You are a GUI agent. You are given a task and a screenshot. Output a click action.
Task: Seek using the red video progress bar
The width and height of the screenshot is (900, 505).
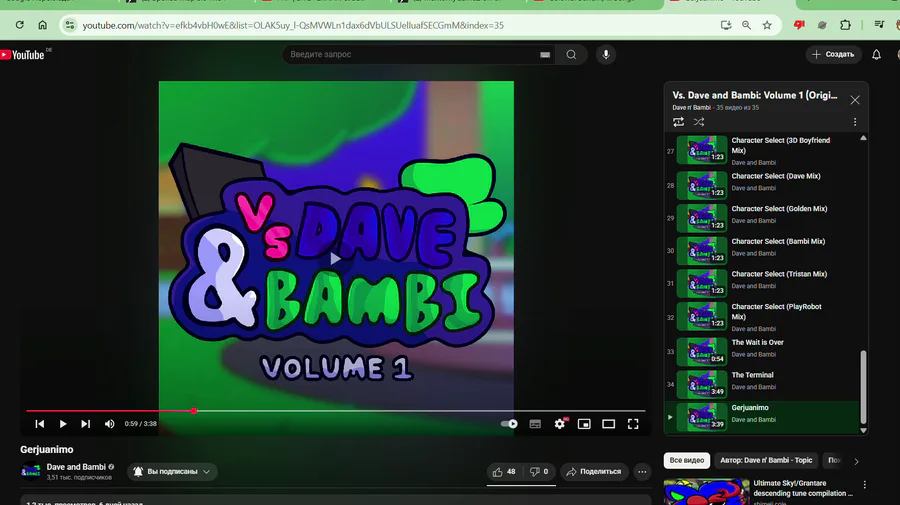click(336, 411)
